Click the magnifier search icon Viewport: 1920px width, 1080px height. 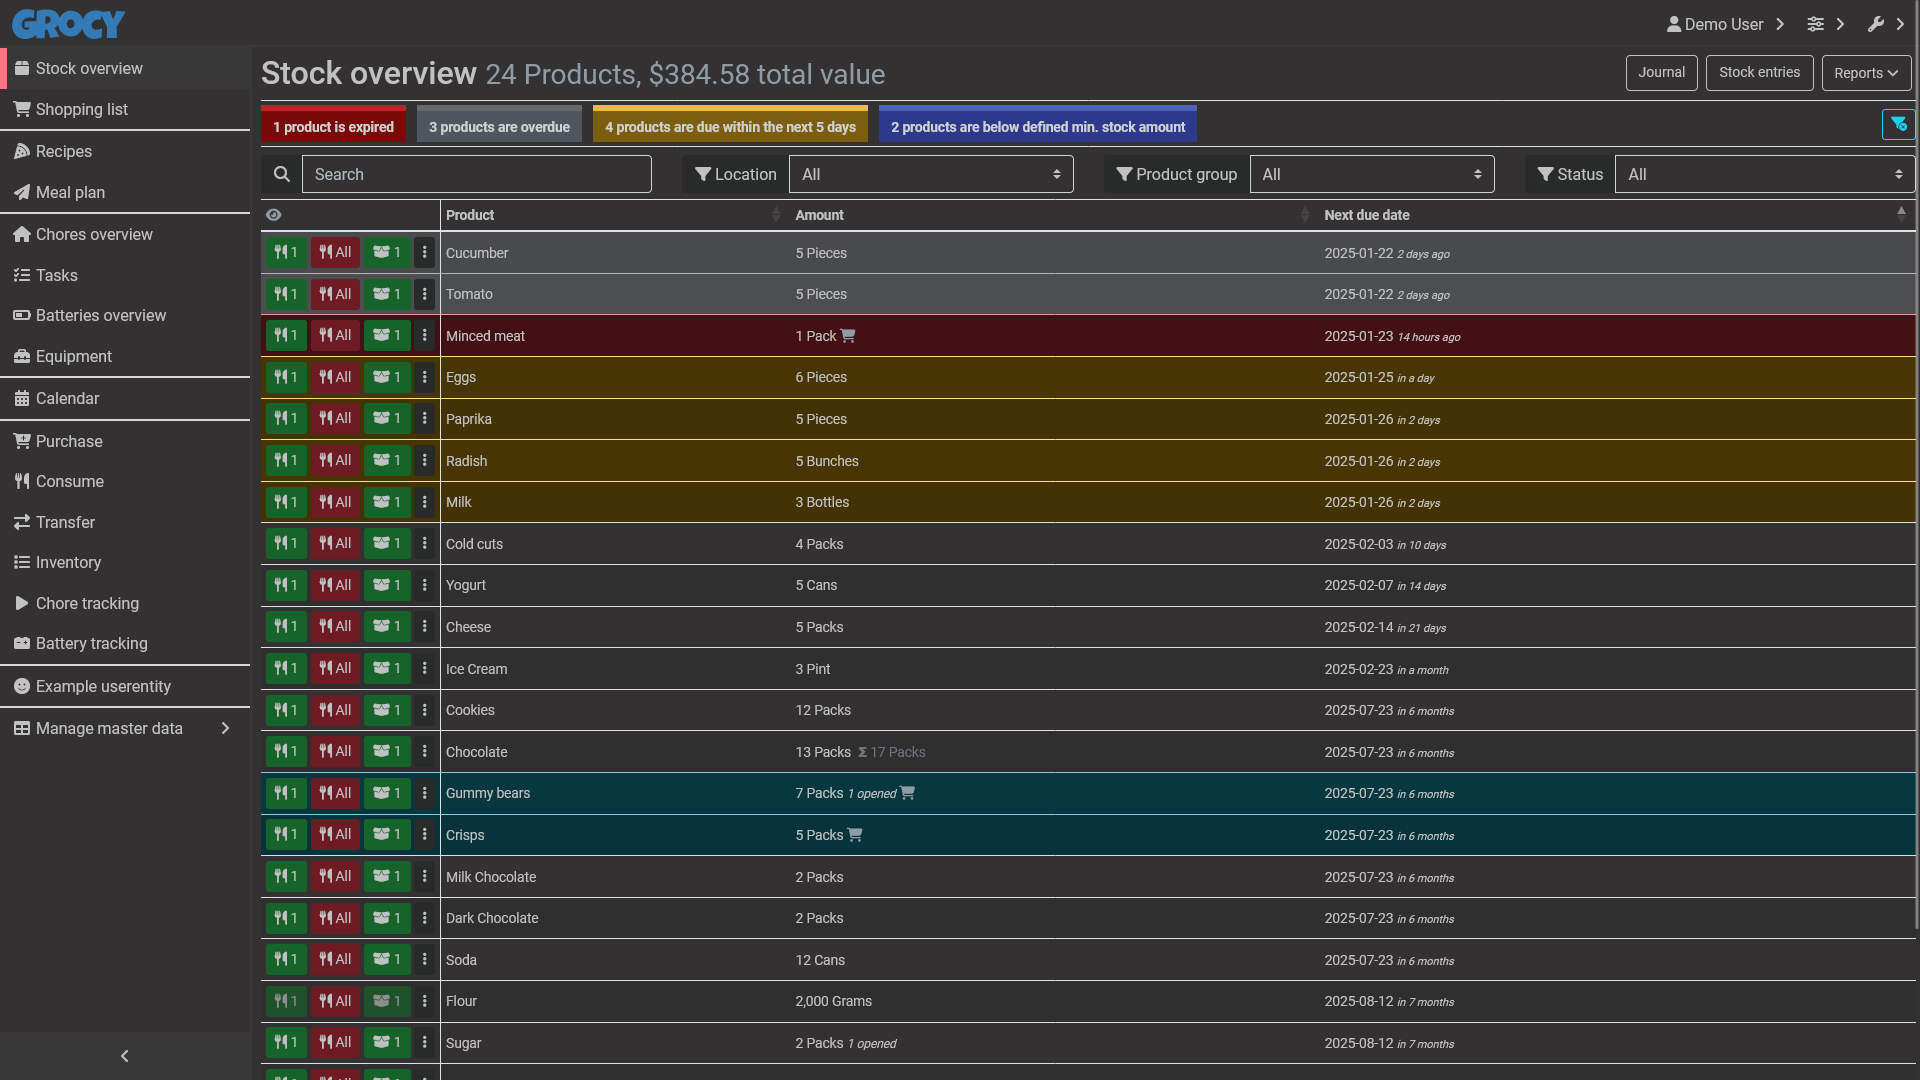point(282,174)
